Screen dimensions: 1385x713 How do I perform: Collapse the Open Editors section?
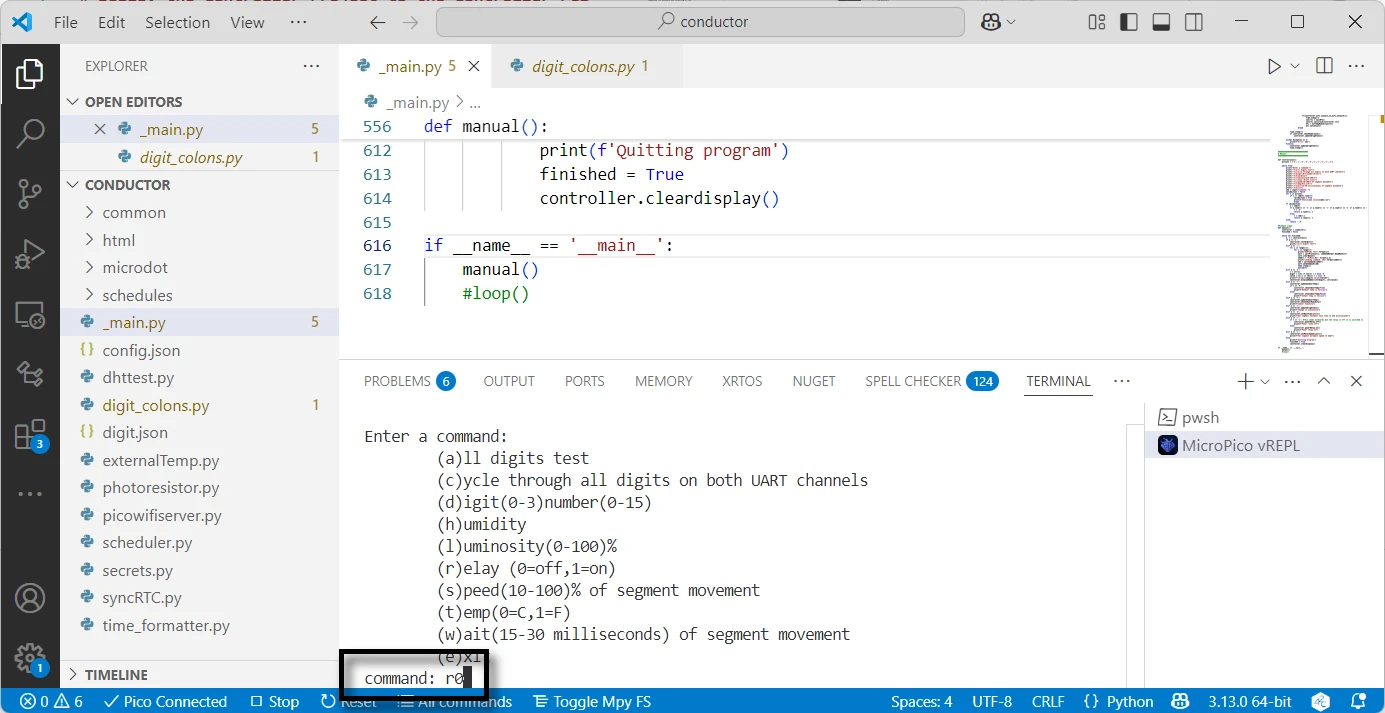[x=200, y=102]
